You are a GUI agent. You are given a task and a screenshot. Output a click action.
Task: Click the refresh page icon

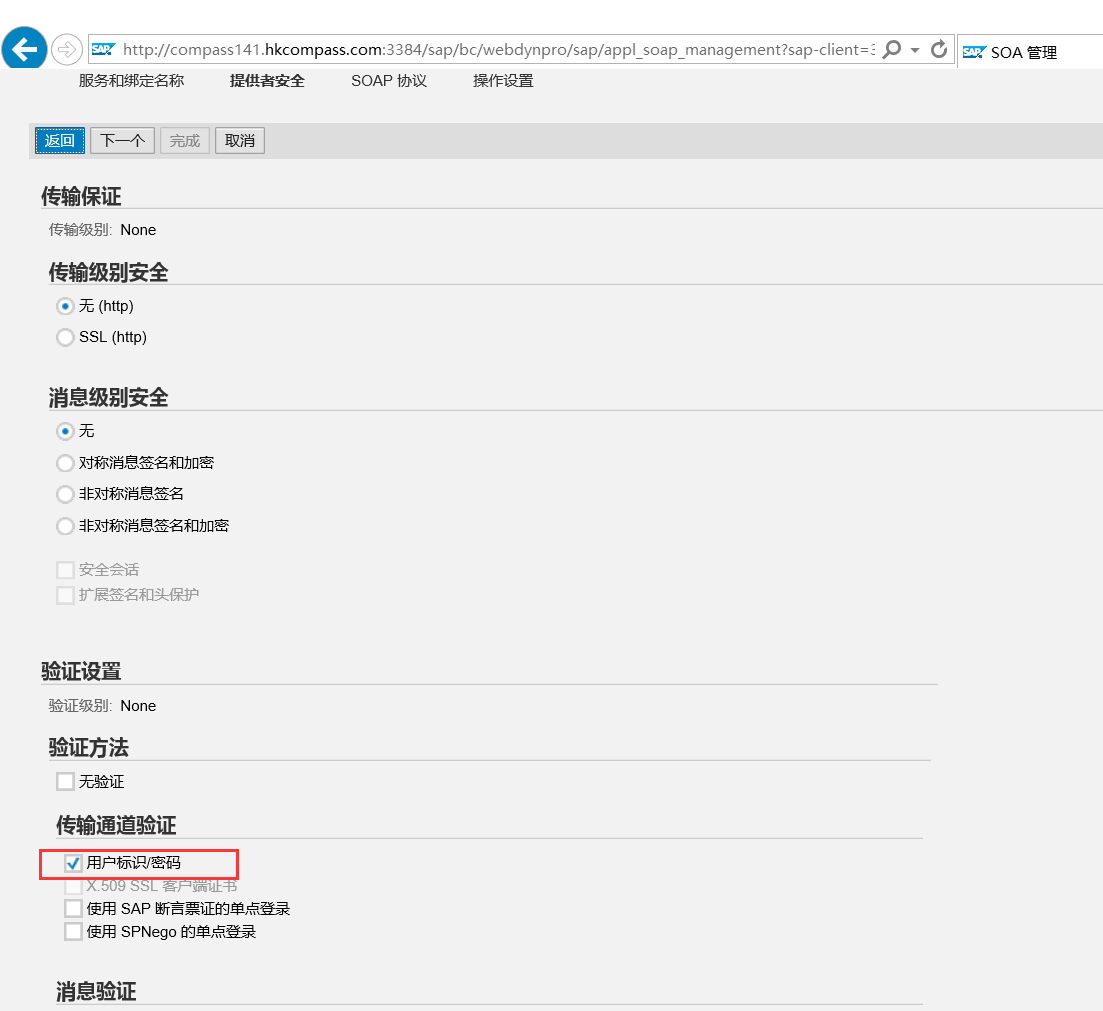tap(938, 49)
